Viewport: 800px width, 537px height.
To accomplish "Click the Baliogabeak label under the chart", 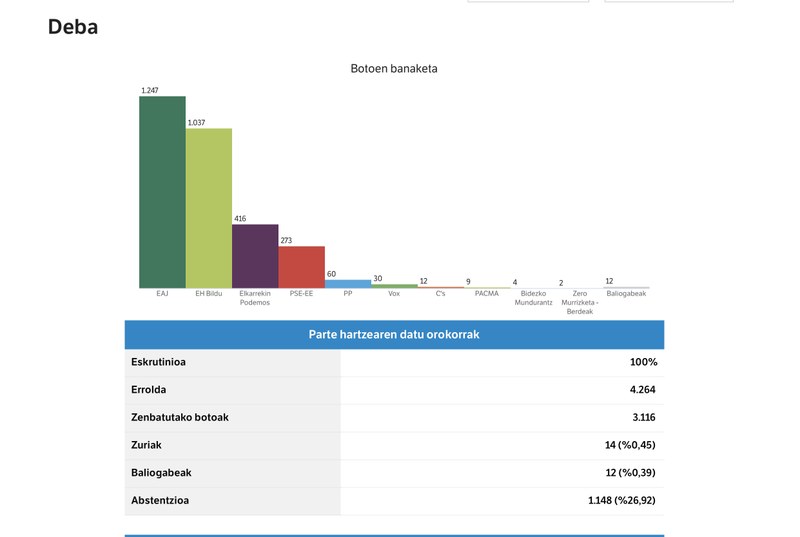I will coord(626,294).
